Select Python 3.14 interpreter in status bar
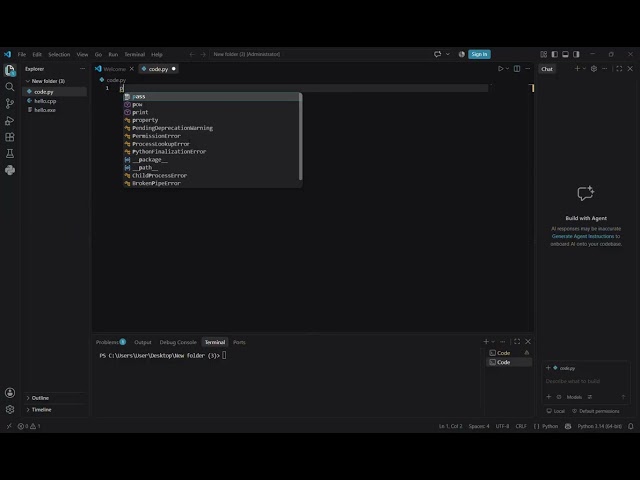640x480 pixels. [x=600, y=426]
